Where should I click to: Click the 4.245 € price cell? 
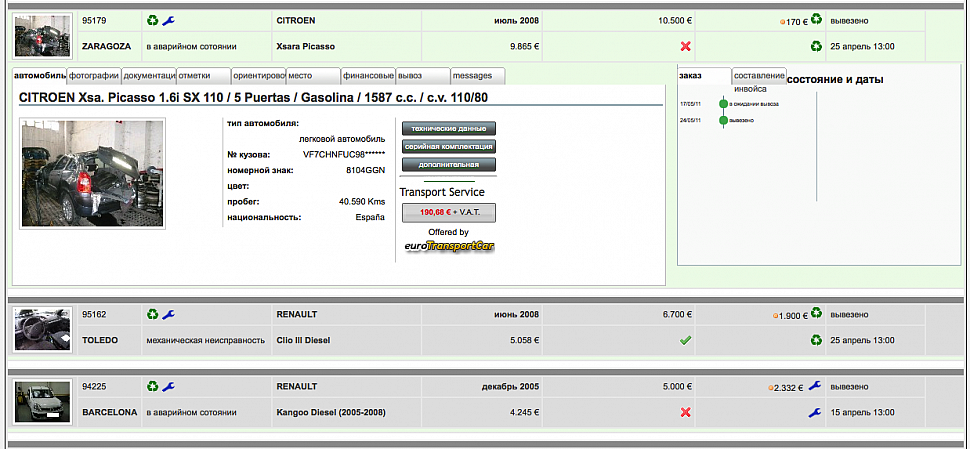pos(482,413)
